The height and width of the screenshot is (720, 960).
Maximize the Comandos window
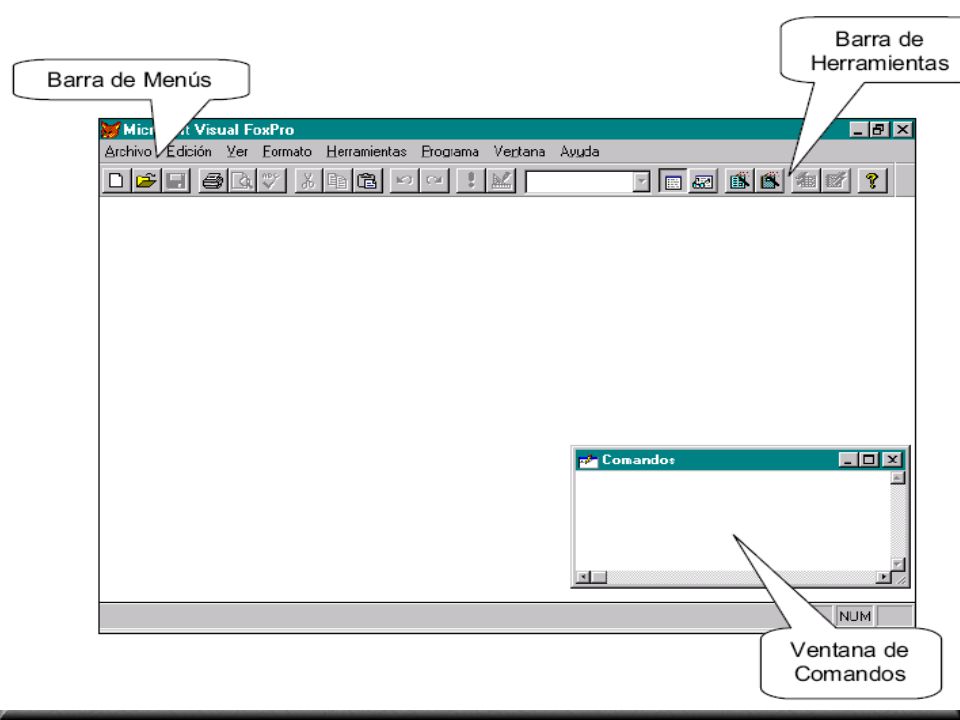pos(868,460)
